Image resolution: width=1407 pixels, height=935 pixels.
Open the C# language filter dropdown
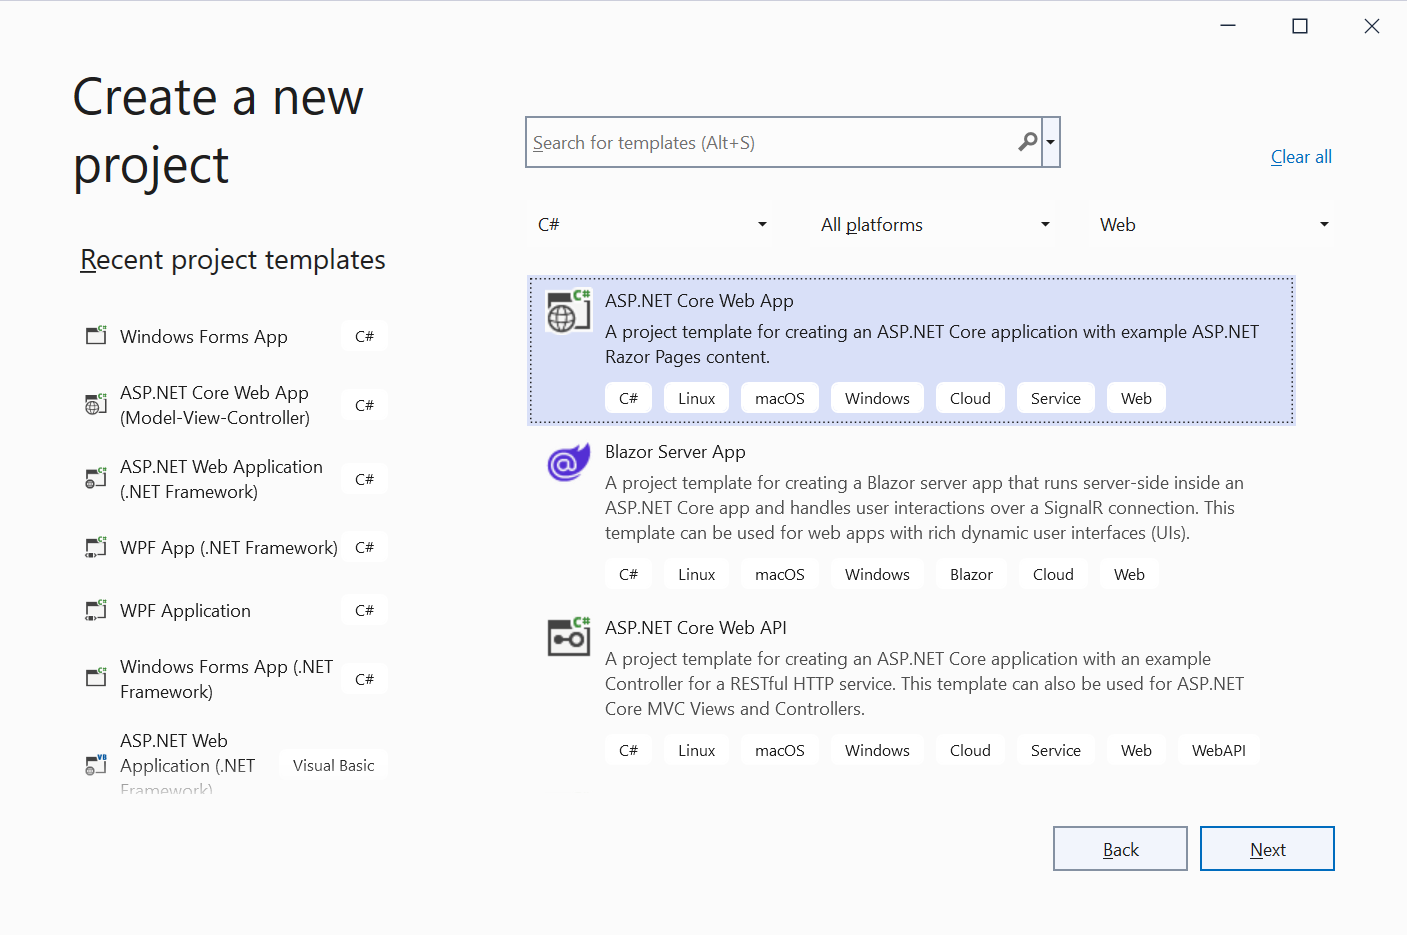[653, 225]
